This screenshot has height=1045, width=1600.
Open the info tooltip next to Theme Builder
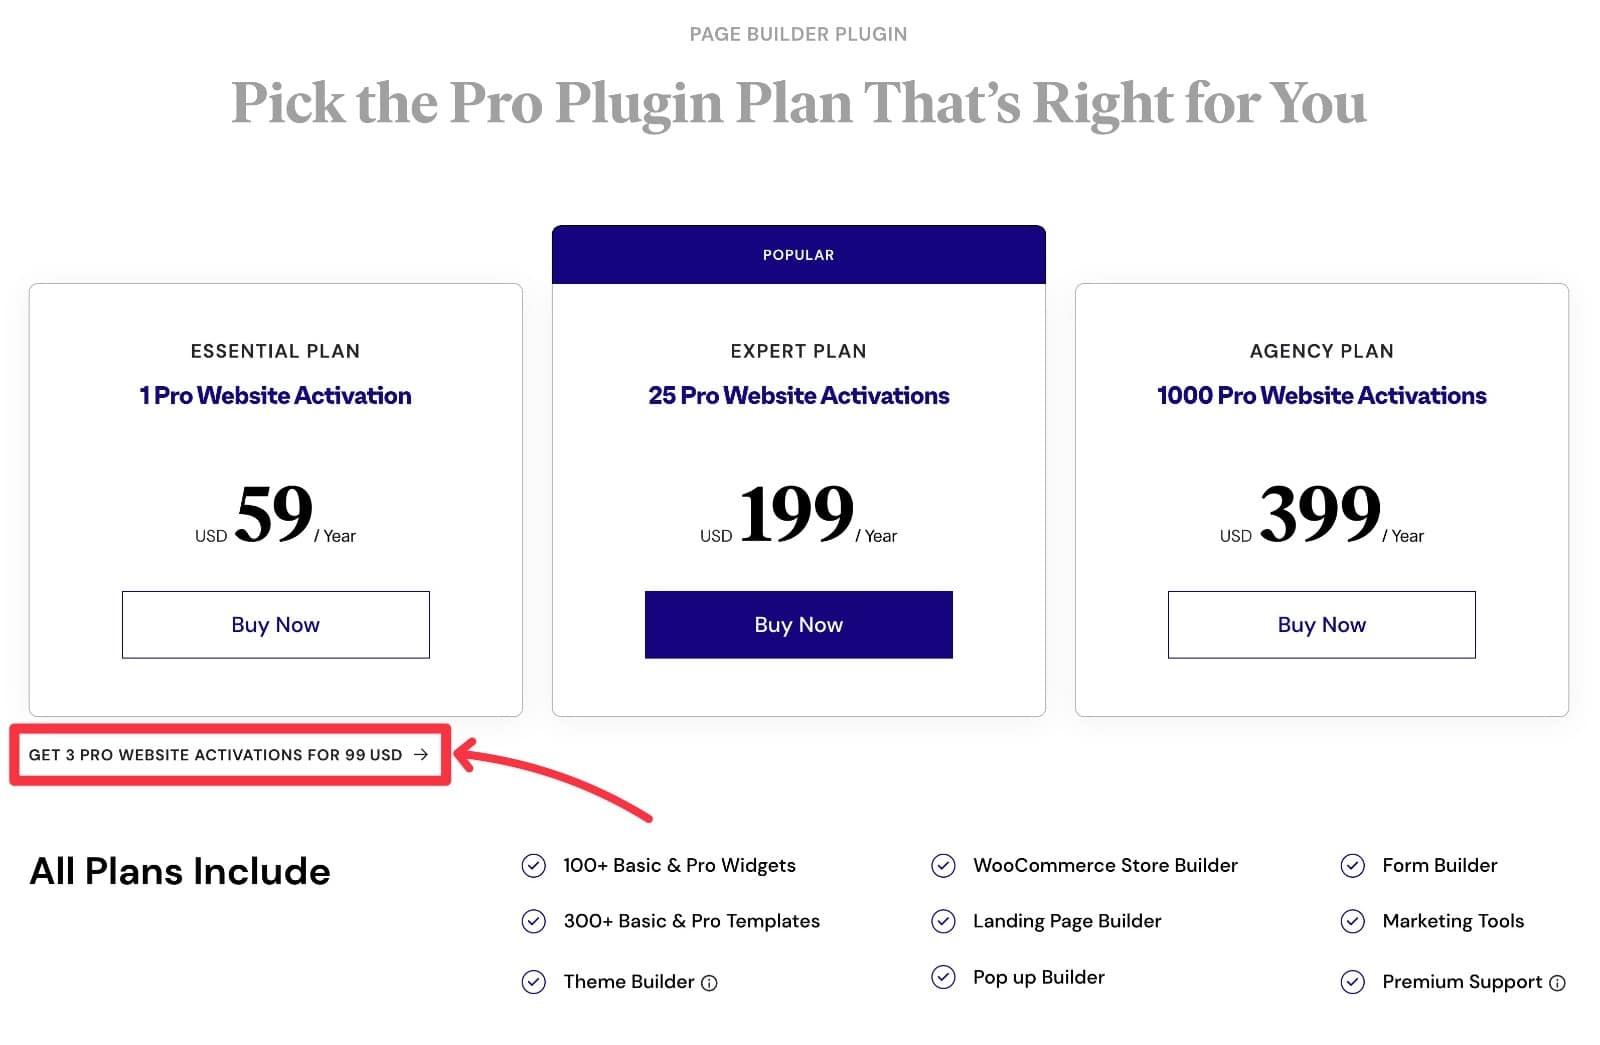pyautogui.click(x=710, y=983)
